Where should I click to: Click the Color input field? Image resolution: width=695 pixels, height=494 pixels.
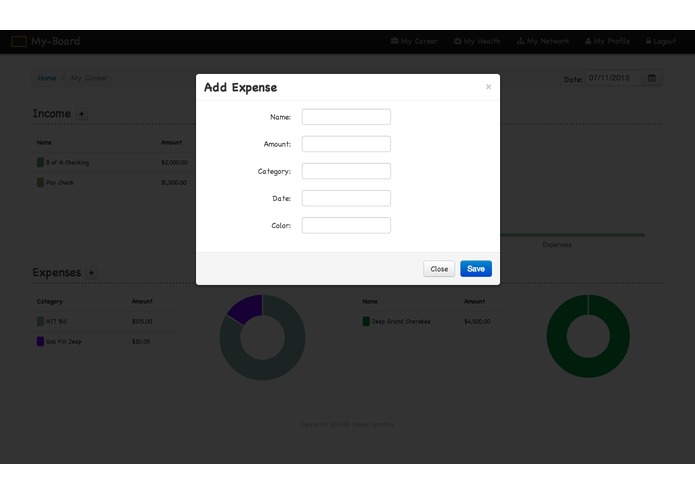click(x=346, y=226)
